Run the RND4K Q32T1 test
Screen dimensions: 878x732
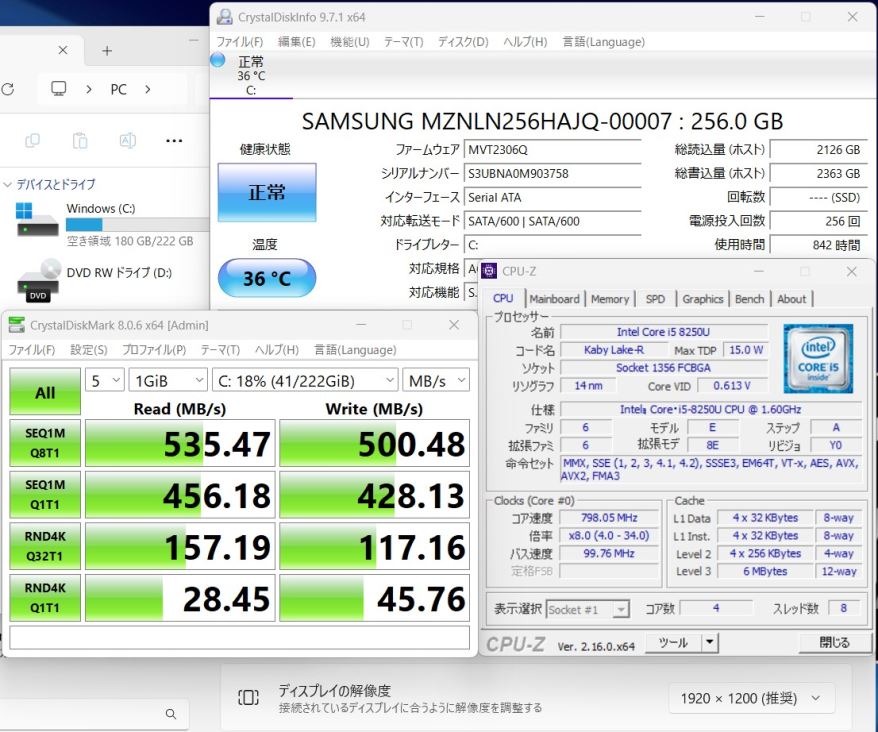click(45, 546)
